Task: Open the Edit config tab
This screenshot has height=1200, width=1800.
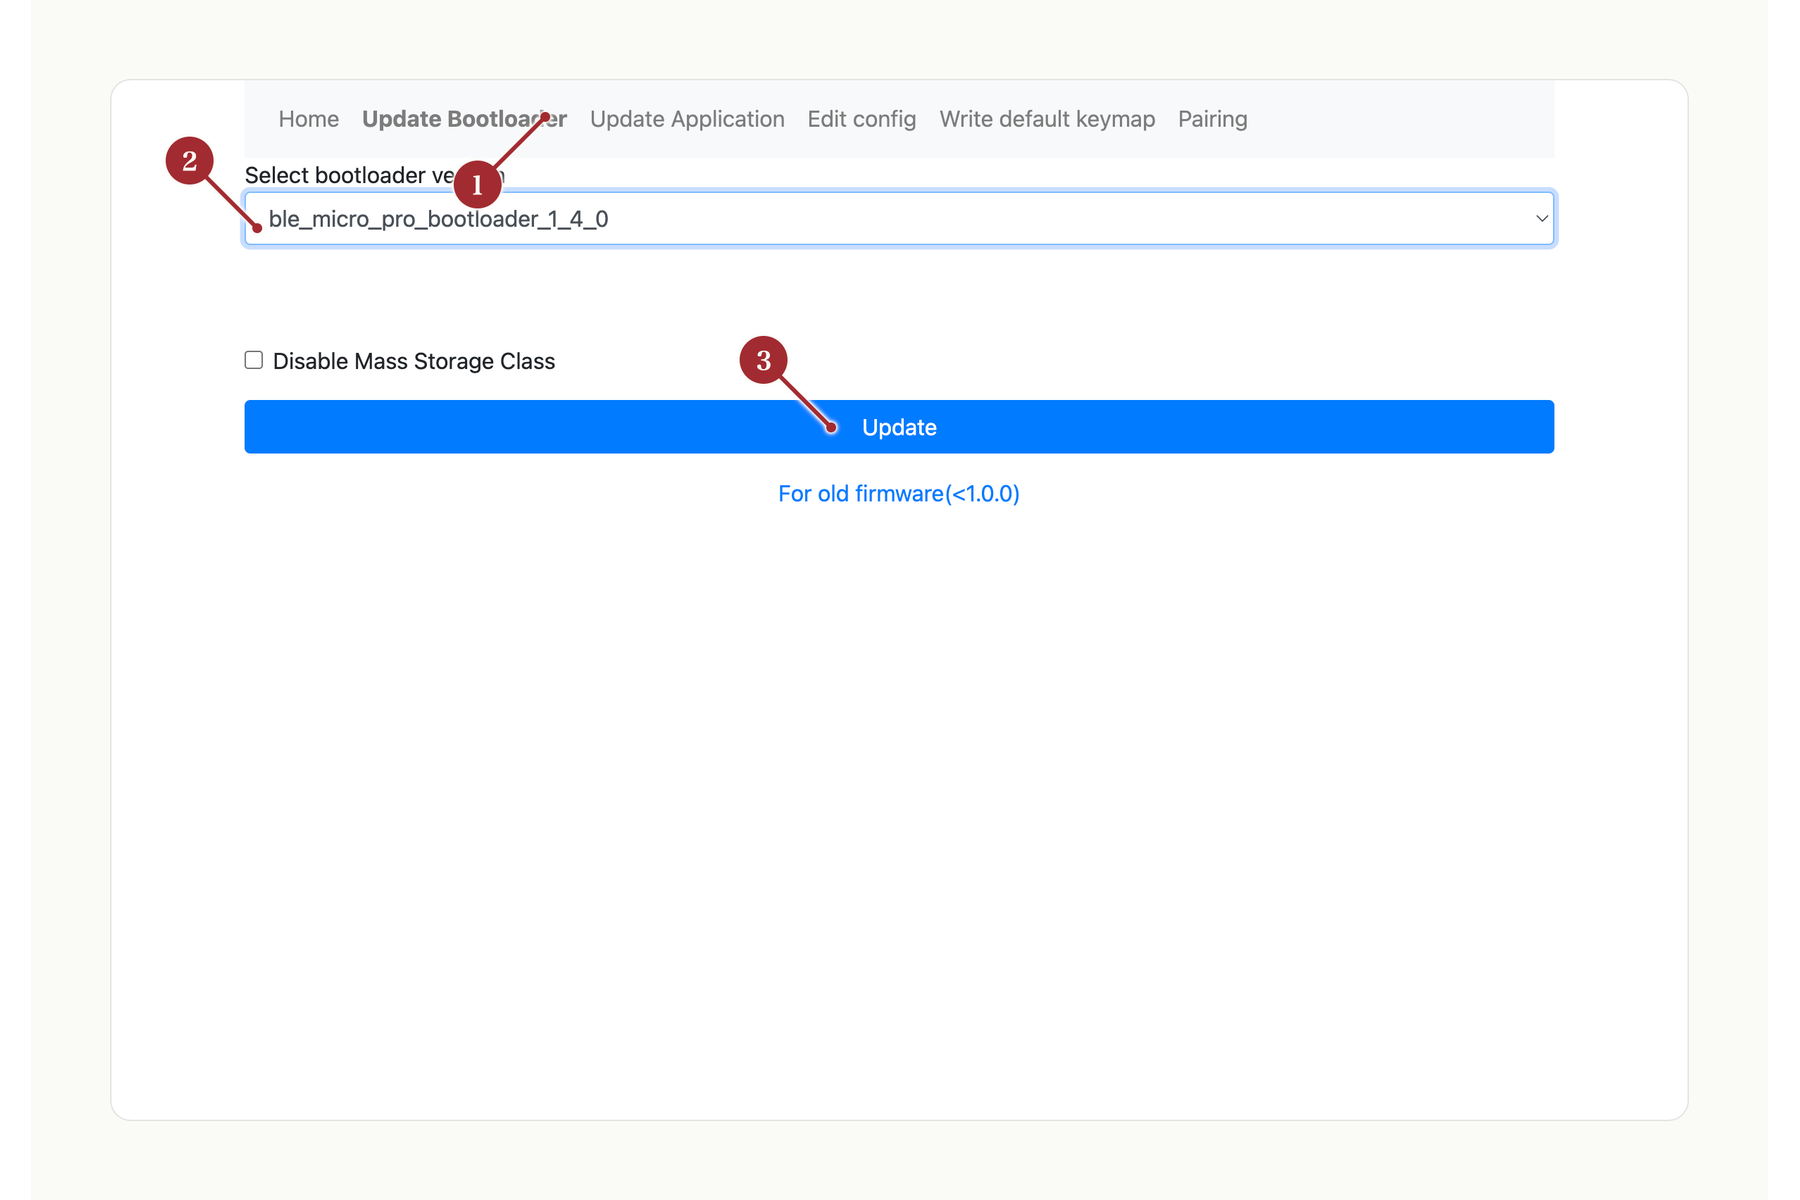Action: click(x=861, y=119)
